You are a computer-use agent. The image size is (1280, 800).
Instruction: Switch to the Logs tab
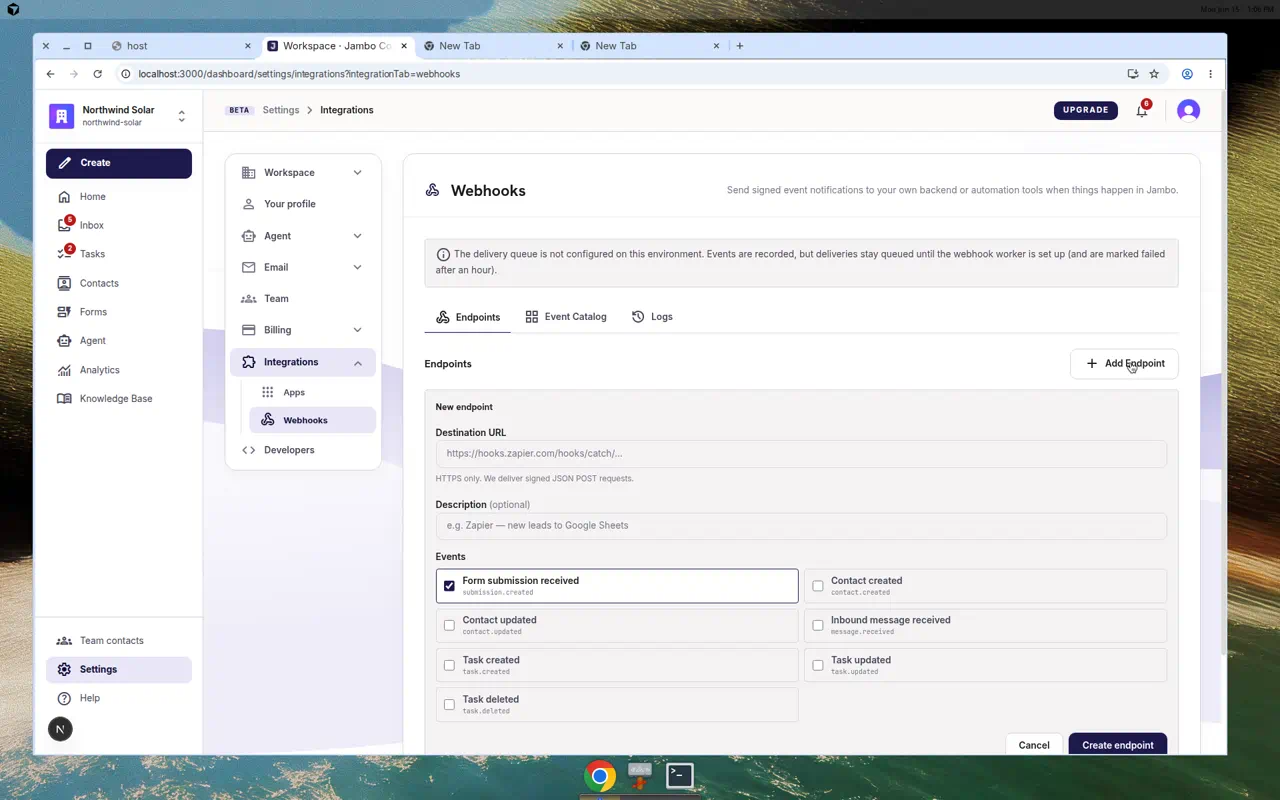(x=652, y=317)
